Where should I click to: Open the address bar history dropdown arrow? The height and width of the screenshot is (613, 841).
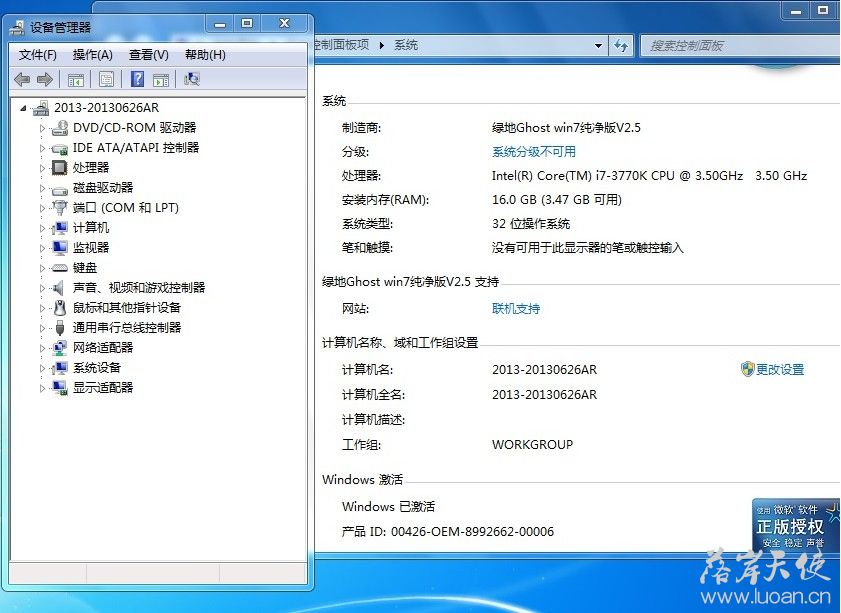tap(599, 46)
